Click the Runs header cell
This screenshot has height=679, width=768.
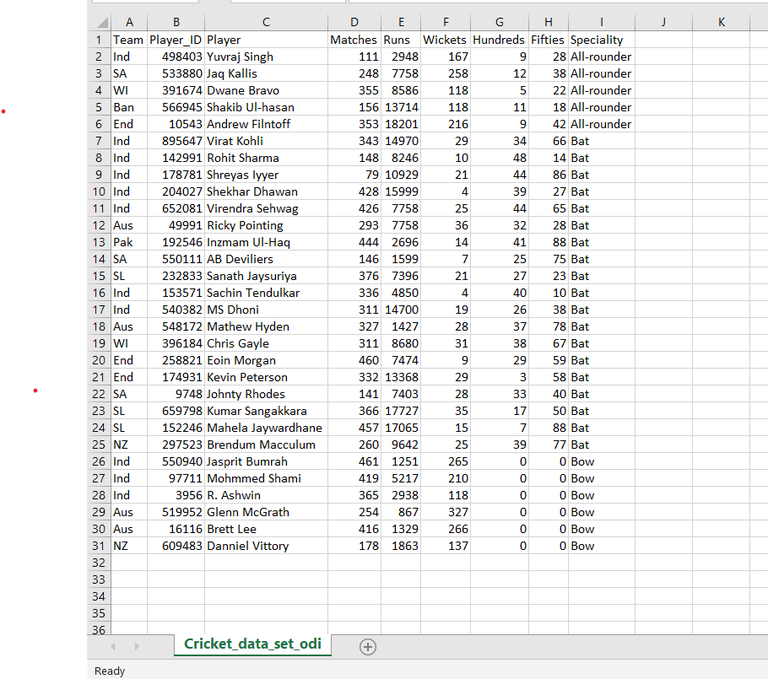pos(401,40)
